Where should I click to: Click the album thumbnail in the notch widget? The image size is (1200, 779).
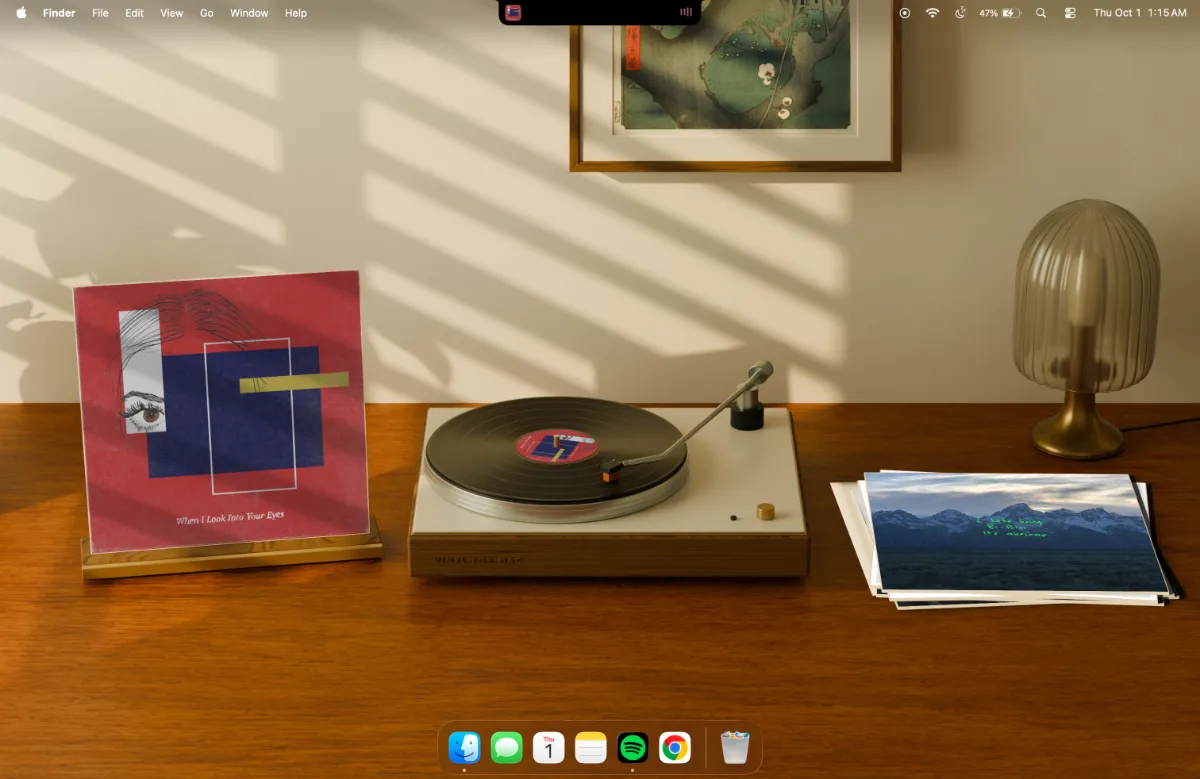pos(513,12)
